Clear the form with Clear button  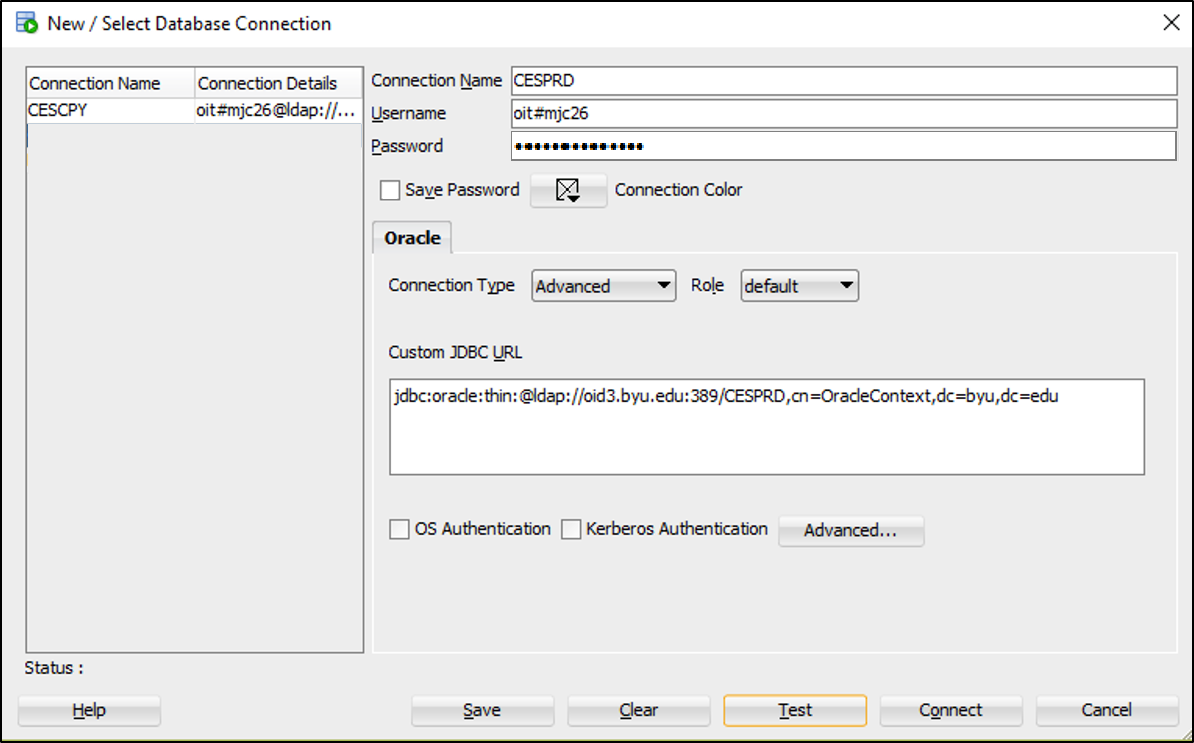638,710
